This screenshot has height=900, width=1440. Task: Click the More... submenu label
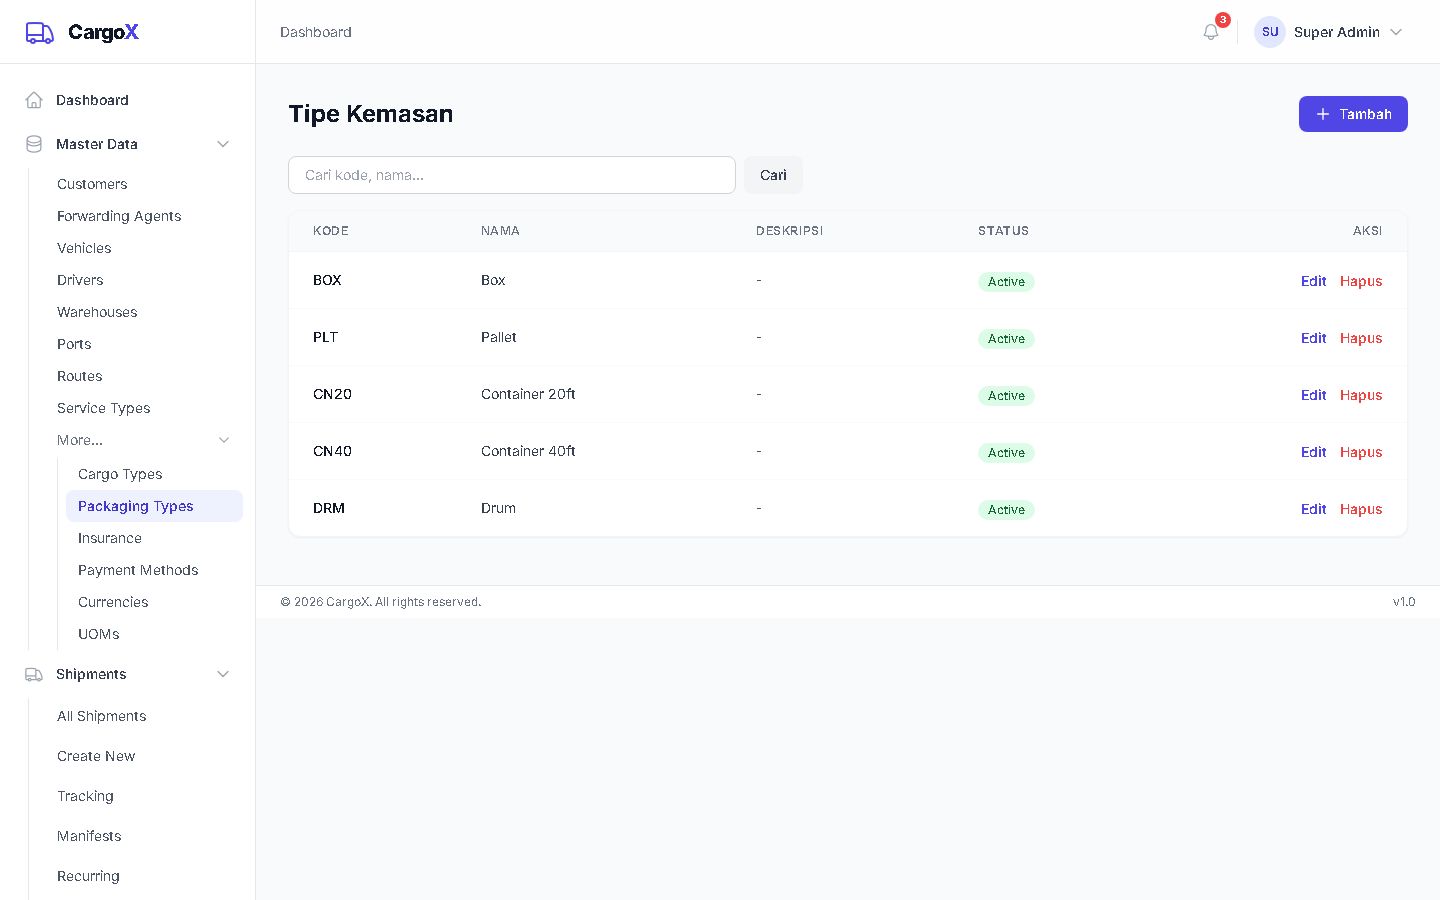coord(80,440)
